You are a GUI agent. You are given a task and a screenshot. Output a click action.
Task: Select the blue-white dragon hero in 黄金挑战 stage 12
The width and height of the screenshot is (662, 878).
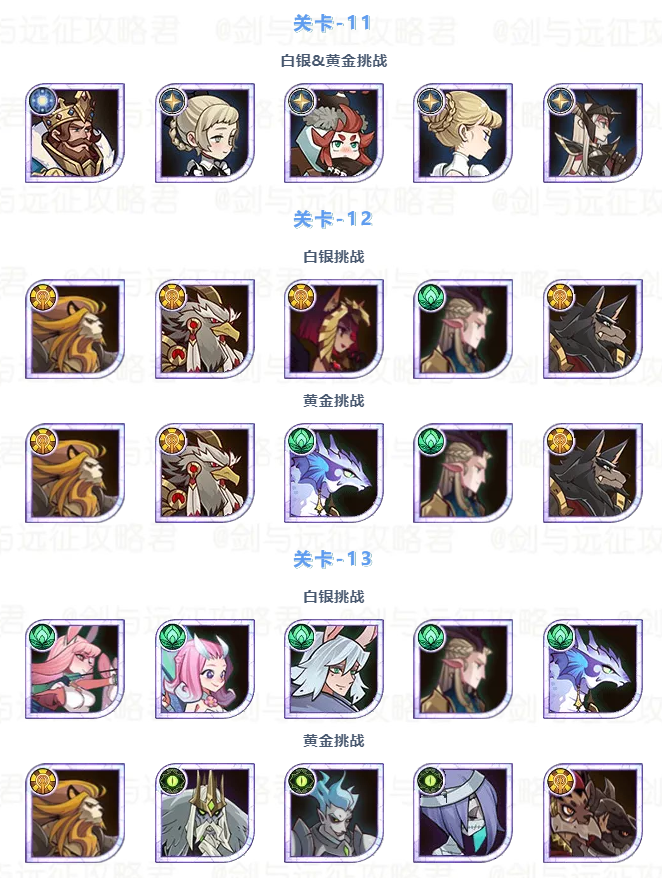point(334,473)
